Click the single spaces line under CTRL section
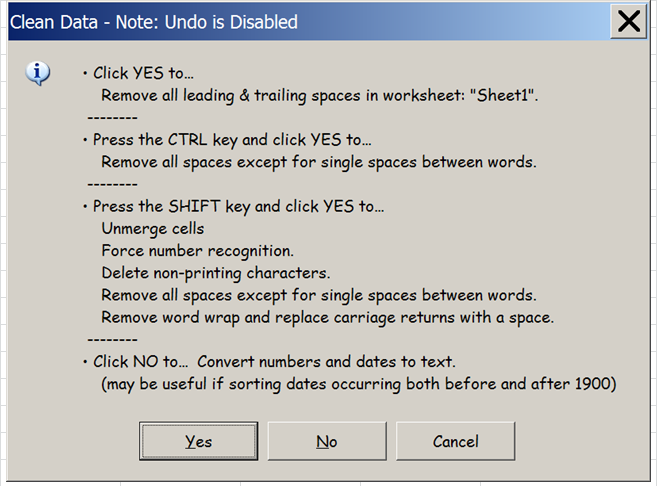This screenshot has width=657, height=486. click(319, 162)
